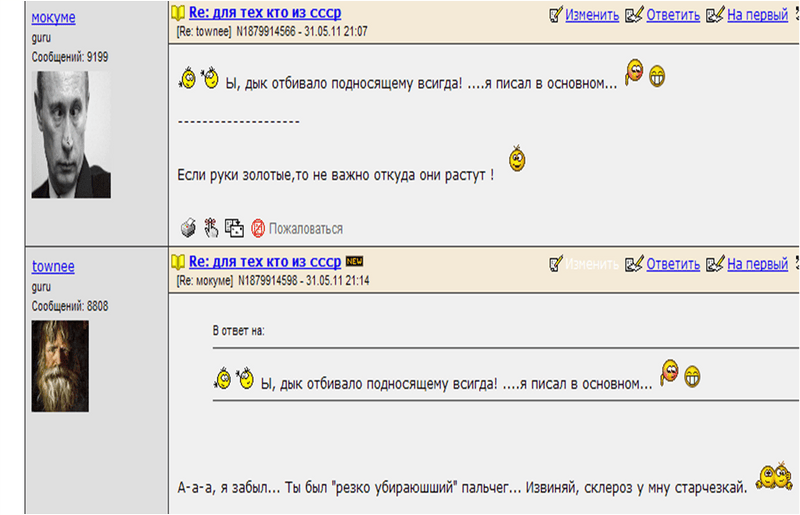The width and height of the screenshot is (800, 515).
Task: Open post title link in townee's post
Action: (x=265, y=261)
